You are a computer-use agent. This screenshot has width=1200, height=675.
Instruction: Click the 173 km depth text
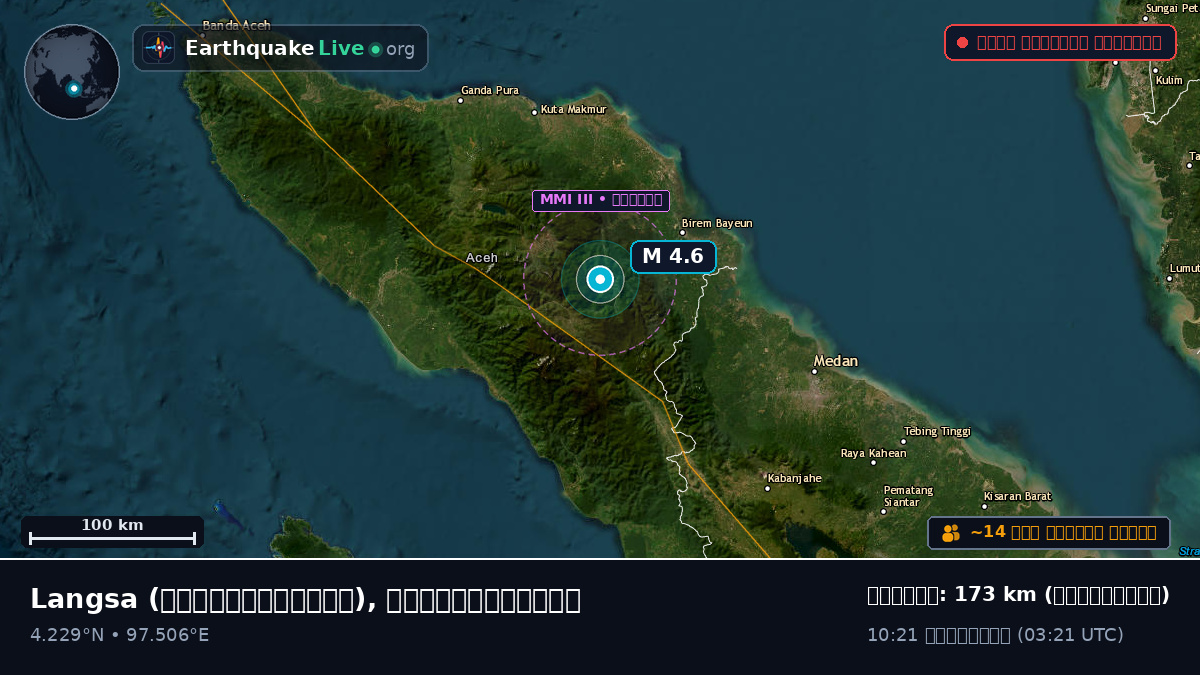[1018, 595]
